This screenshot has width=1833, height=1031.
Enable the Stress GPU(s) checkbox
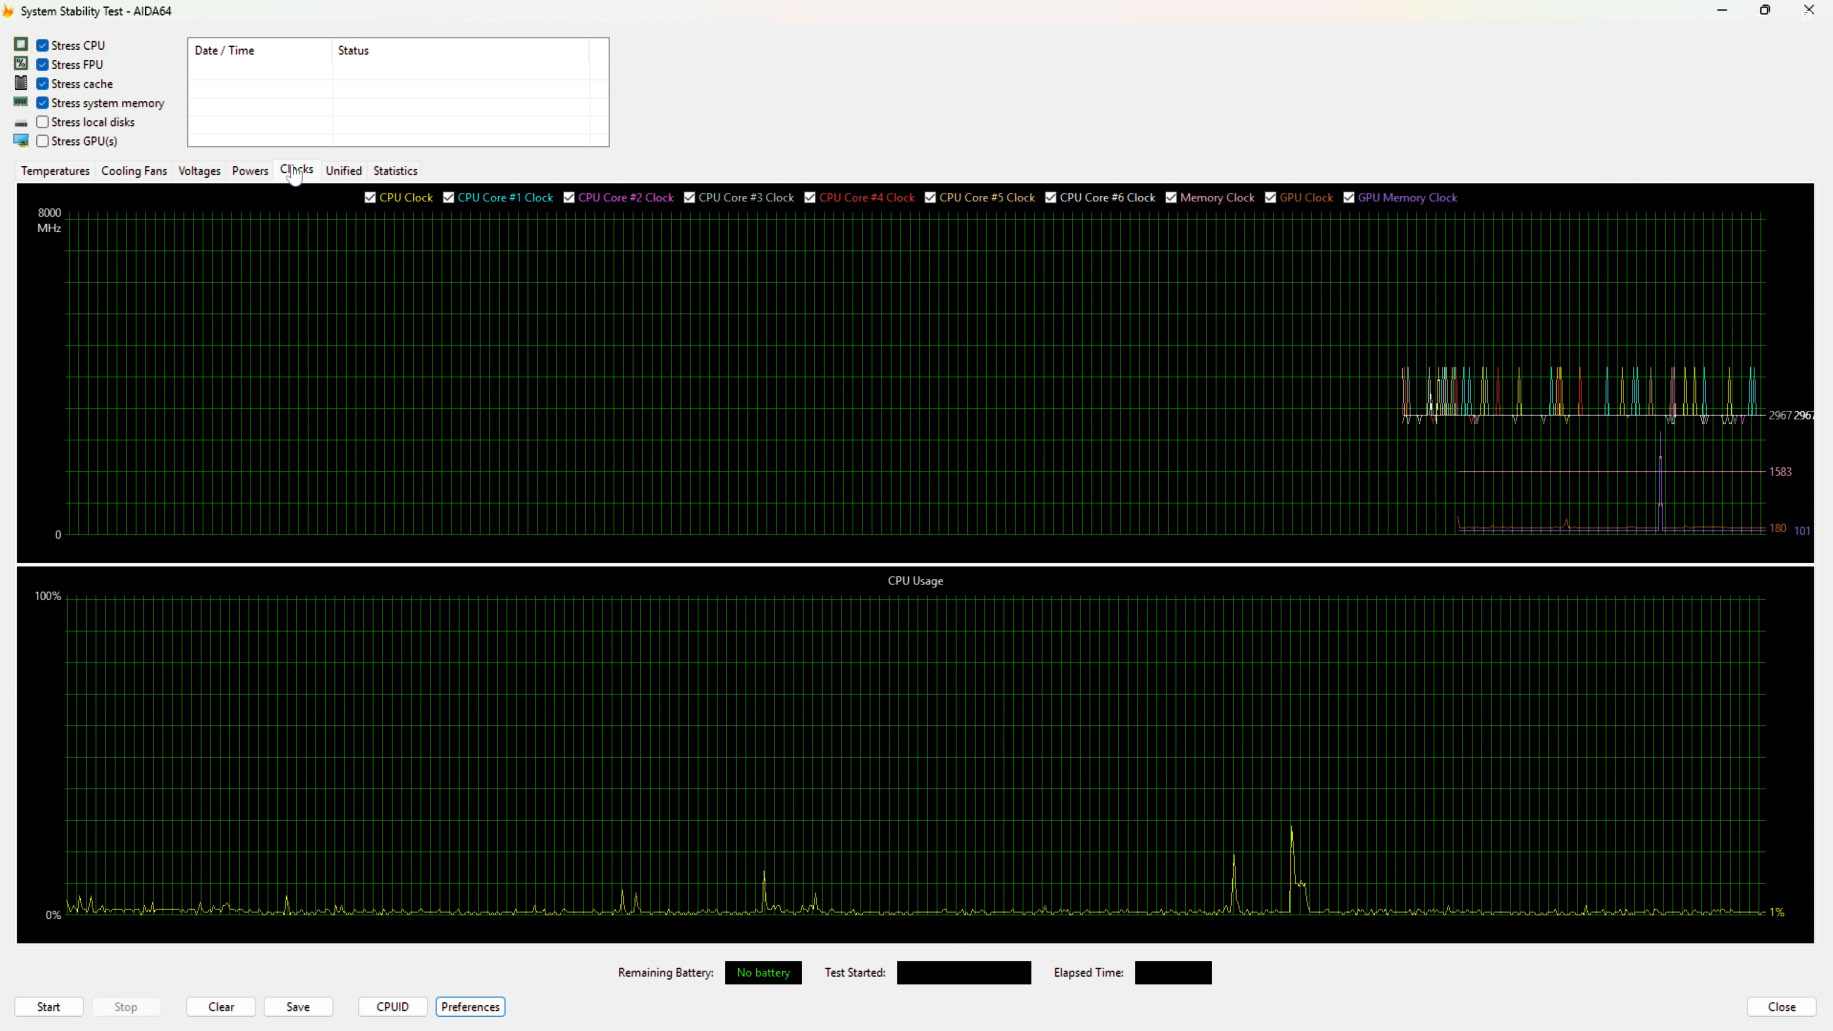coord(43,141)
